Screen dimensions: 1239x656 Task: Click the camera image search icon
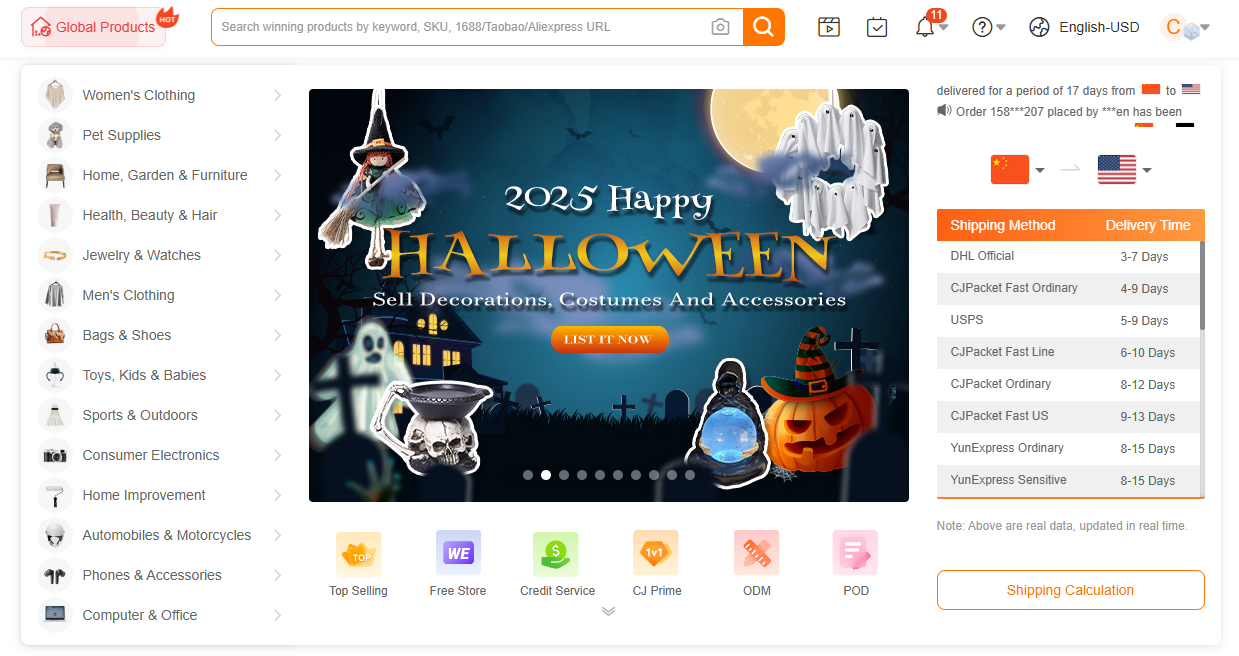coord(720,27)
